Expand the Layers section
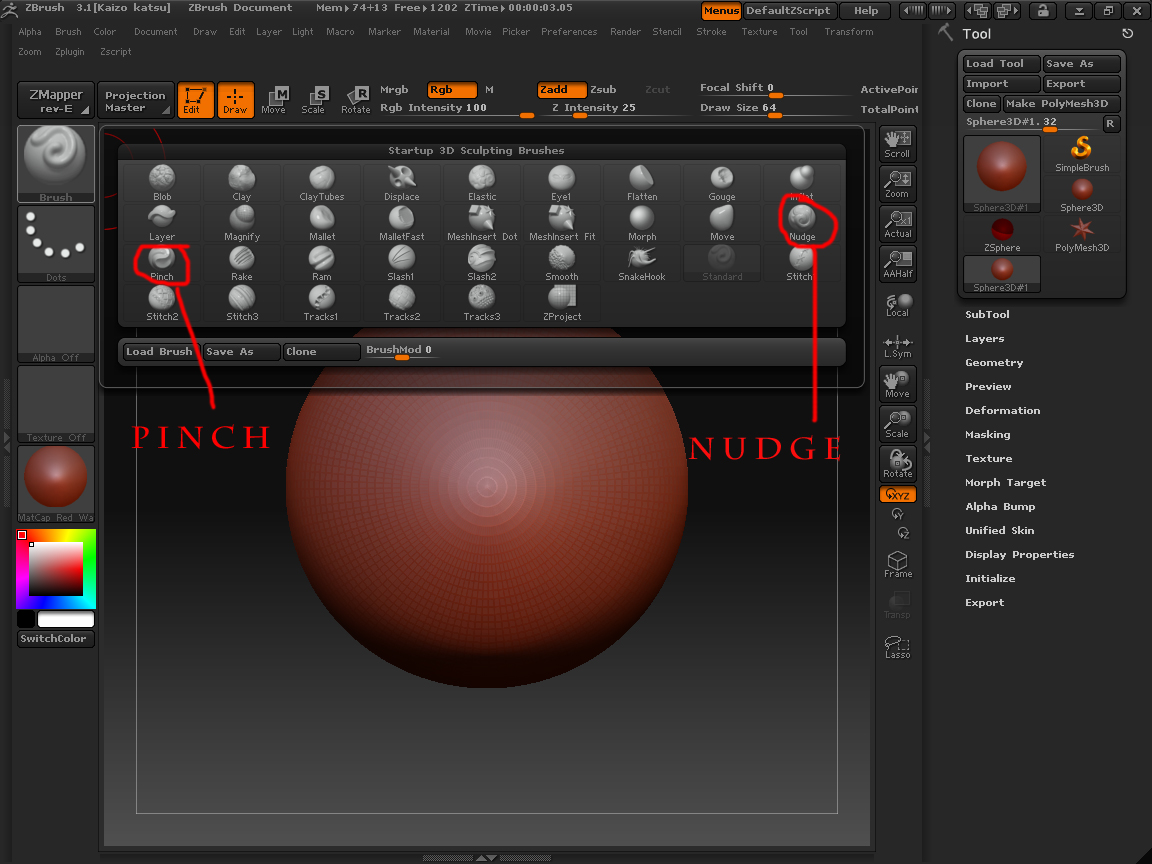This screenshot has width=1152, height=864. pyautogui.click(x=984, y=339)
